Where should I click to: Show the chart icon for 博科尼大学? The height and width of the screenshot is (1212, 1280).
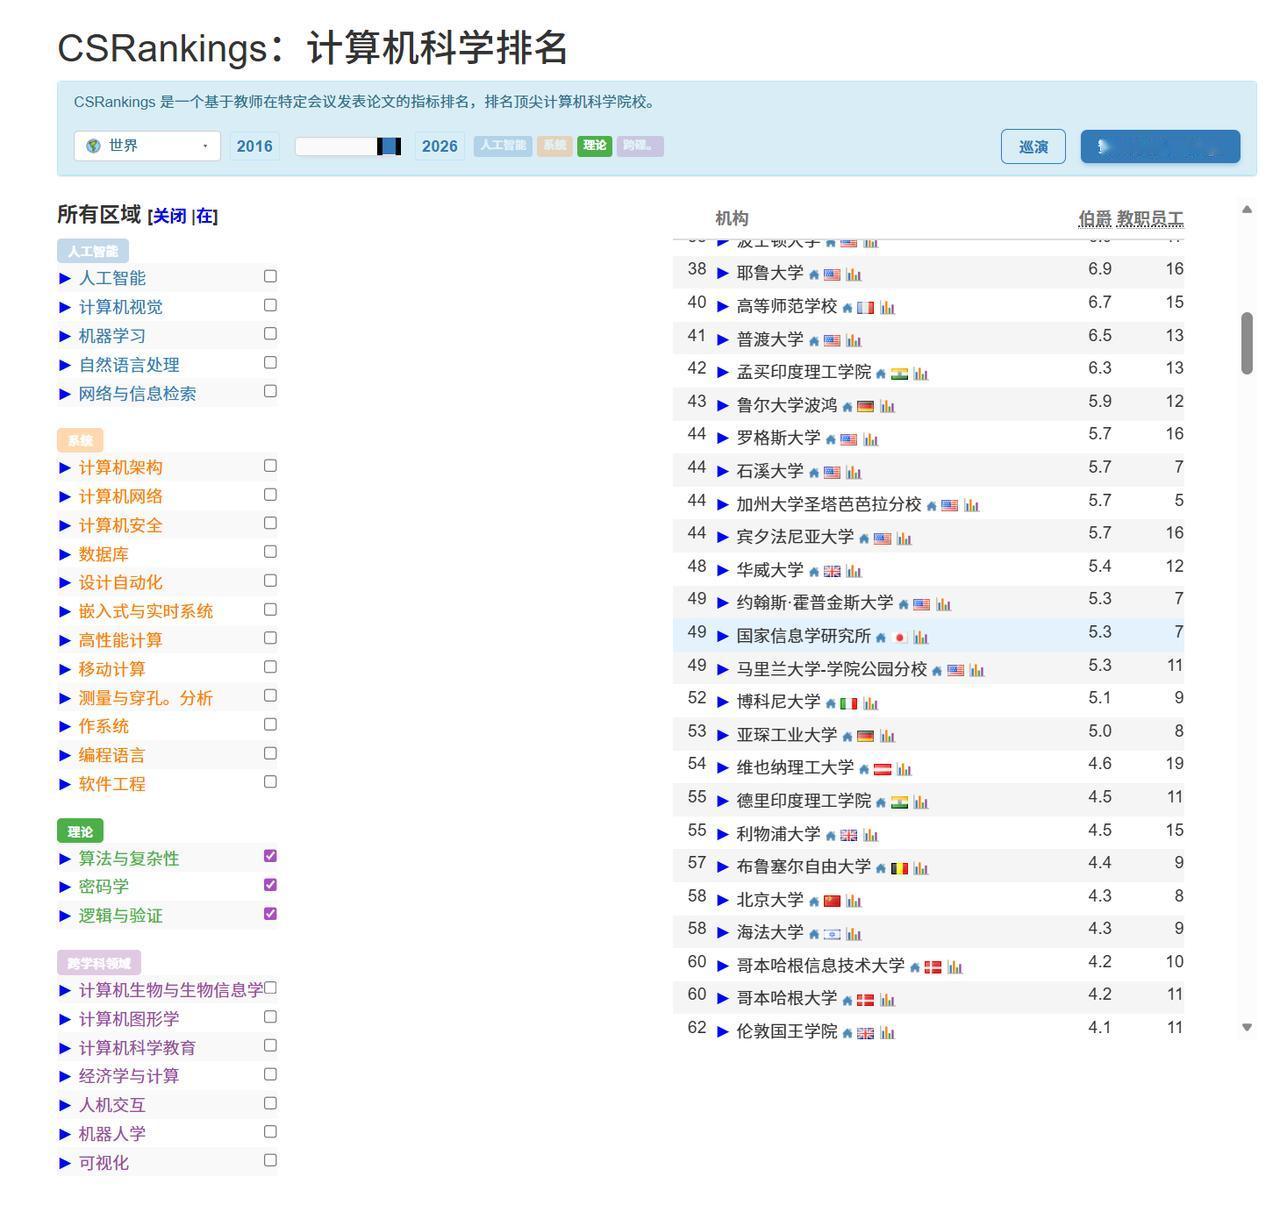pos(870,703)
